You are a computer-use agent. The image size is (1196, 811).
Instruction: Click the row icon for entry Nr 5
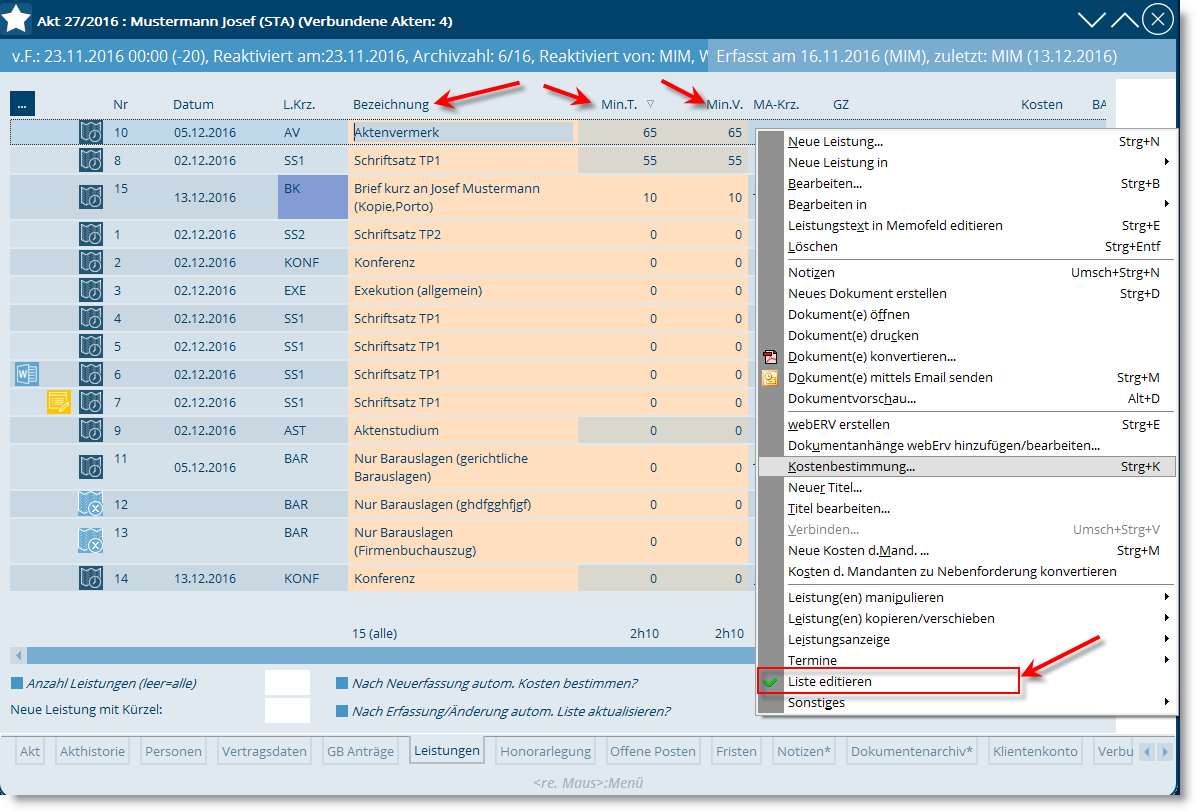[91, 346]
